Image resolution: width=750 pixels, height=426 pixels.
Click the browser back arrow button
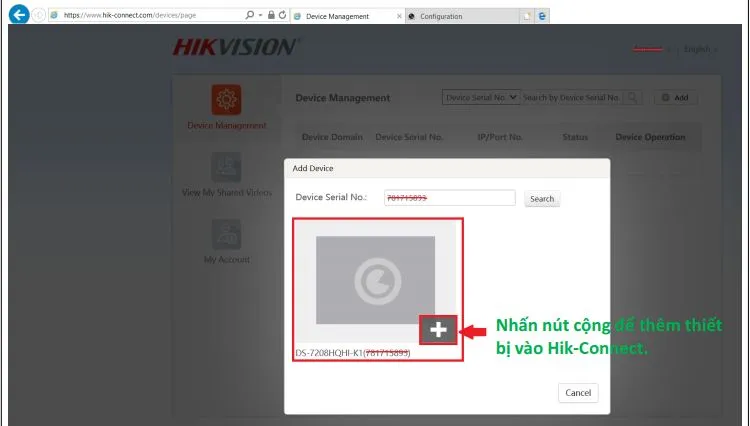click(18, 16)
